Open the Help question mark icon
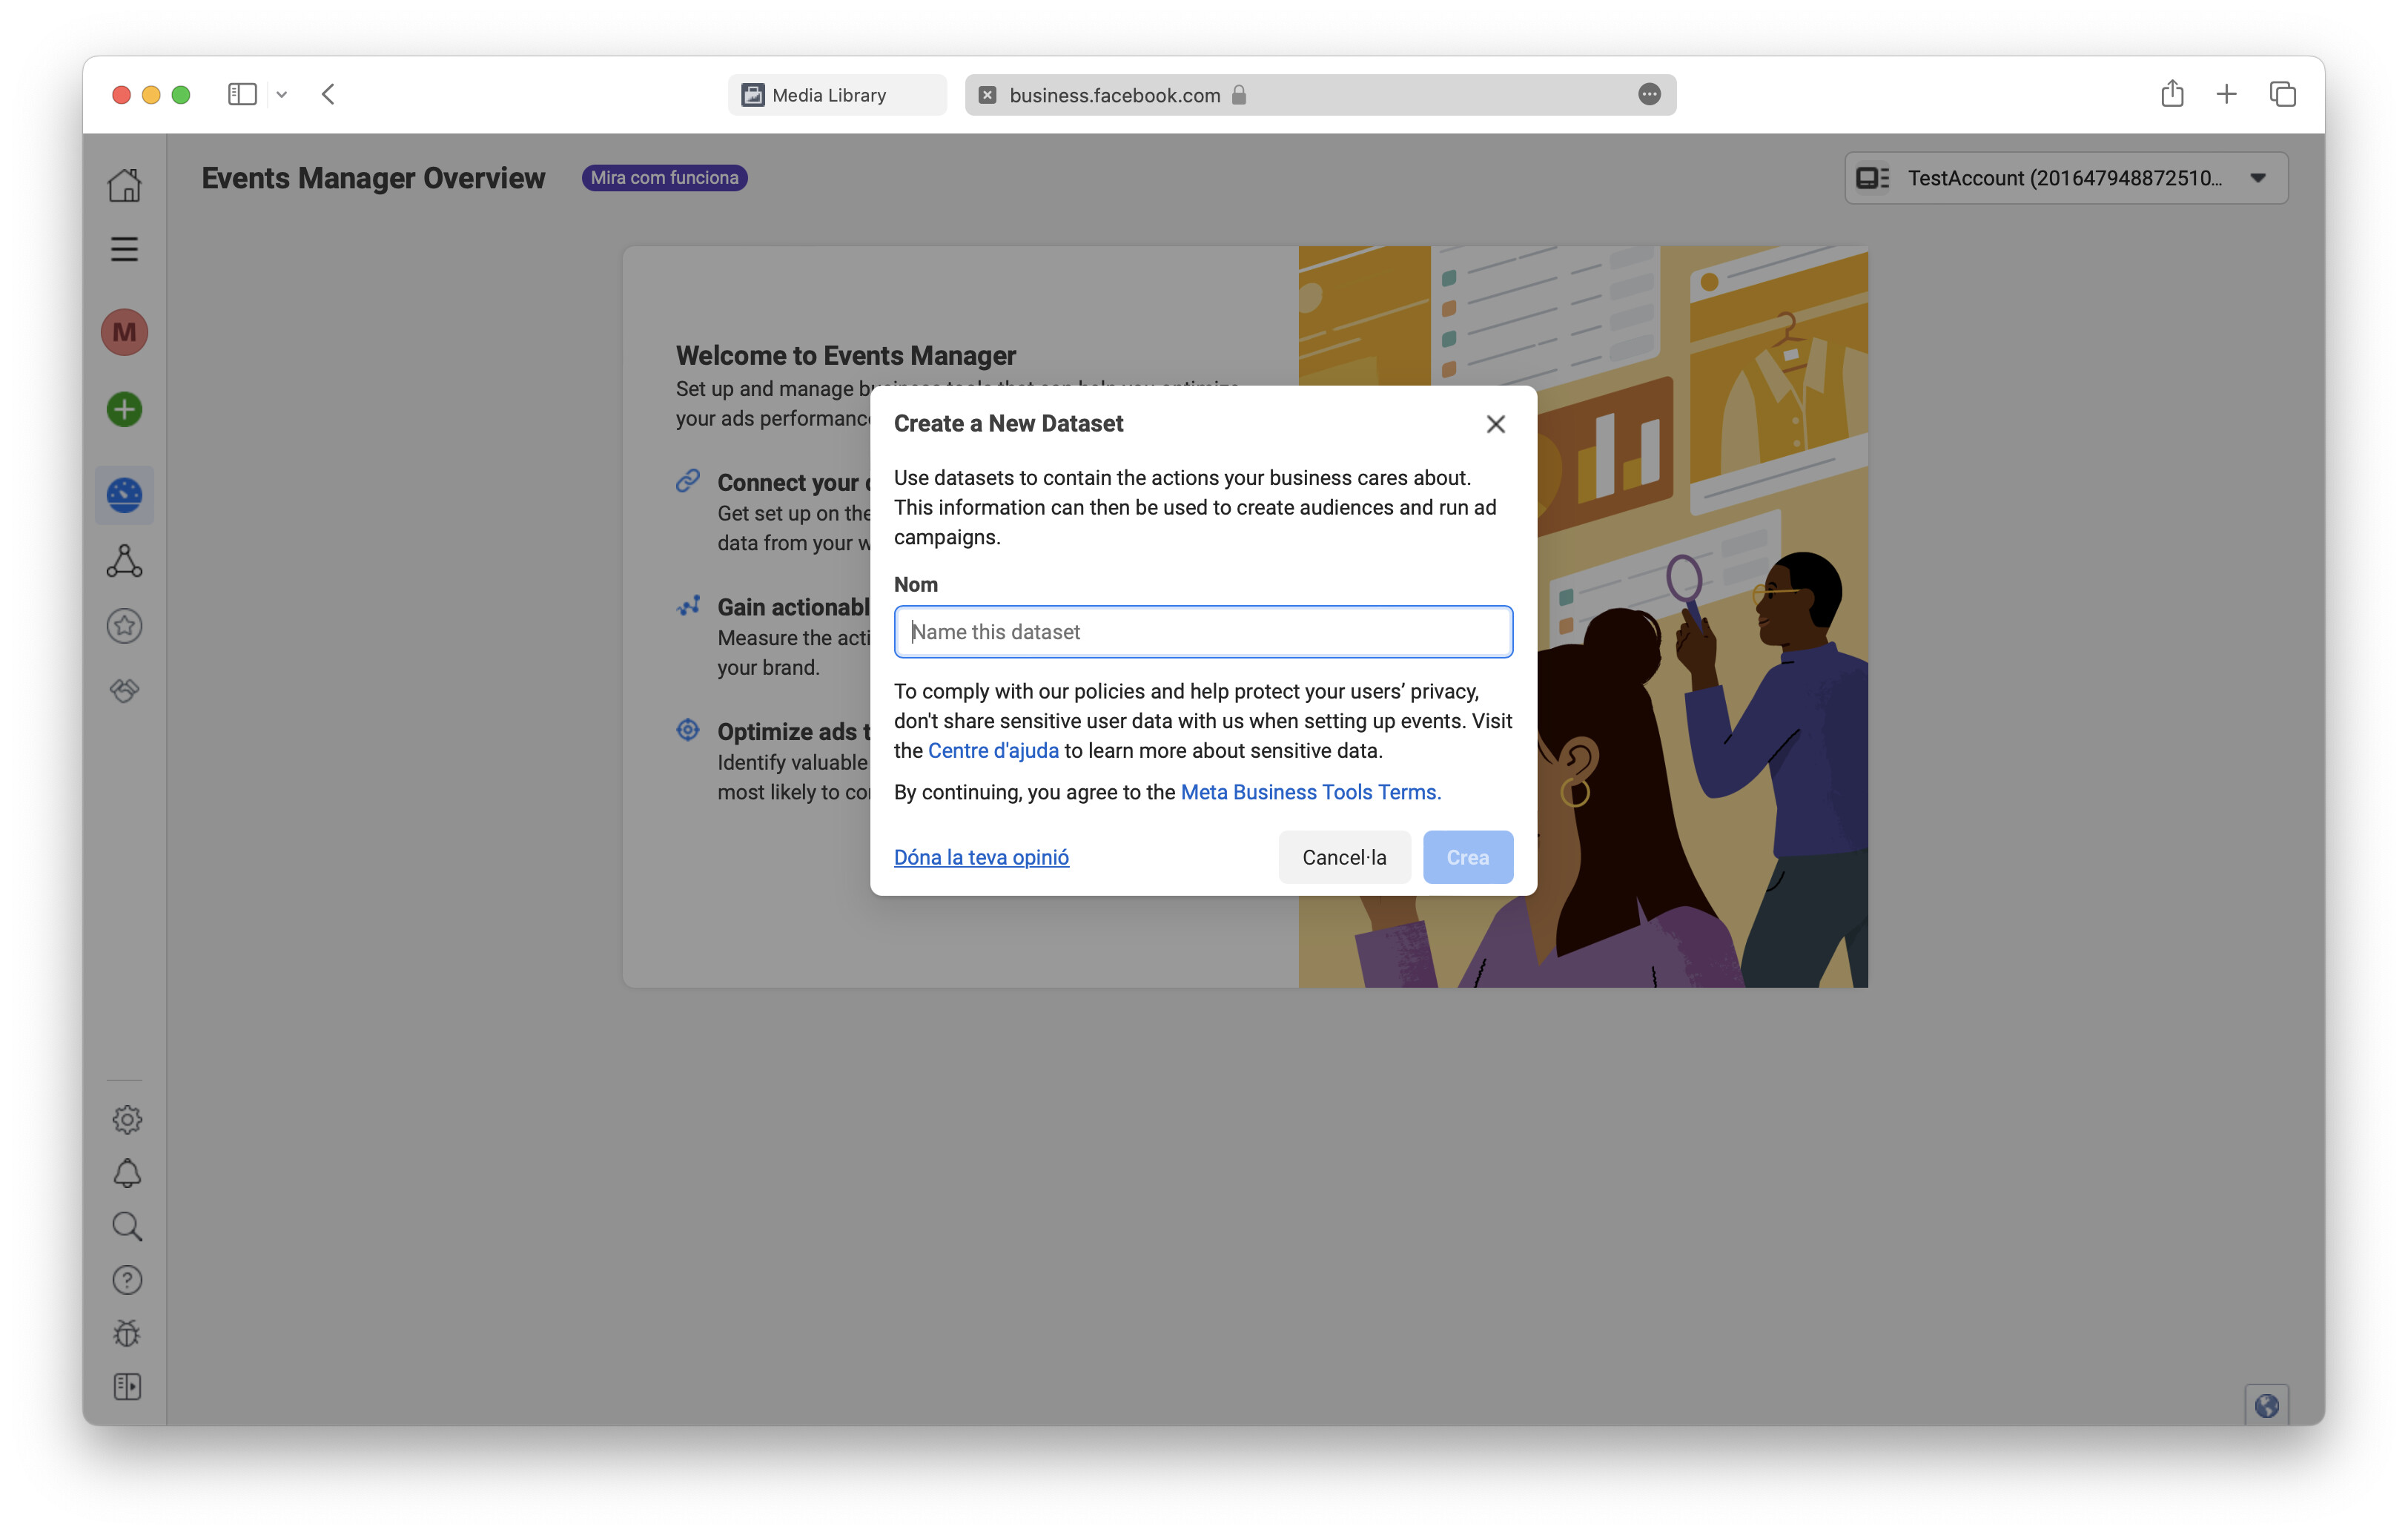The width and height of the screenshot is (2408, 1535). coord(127,1280)
